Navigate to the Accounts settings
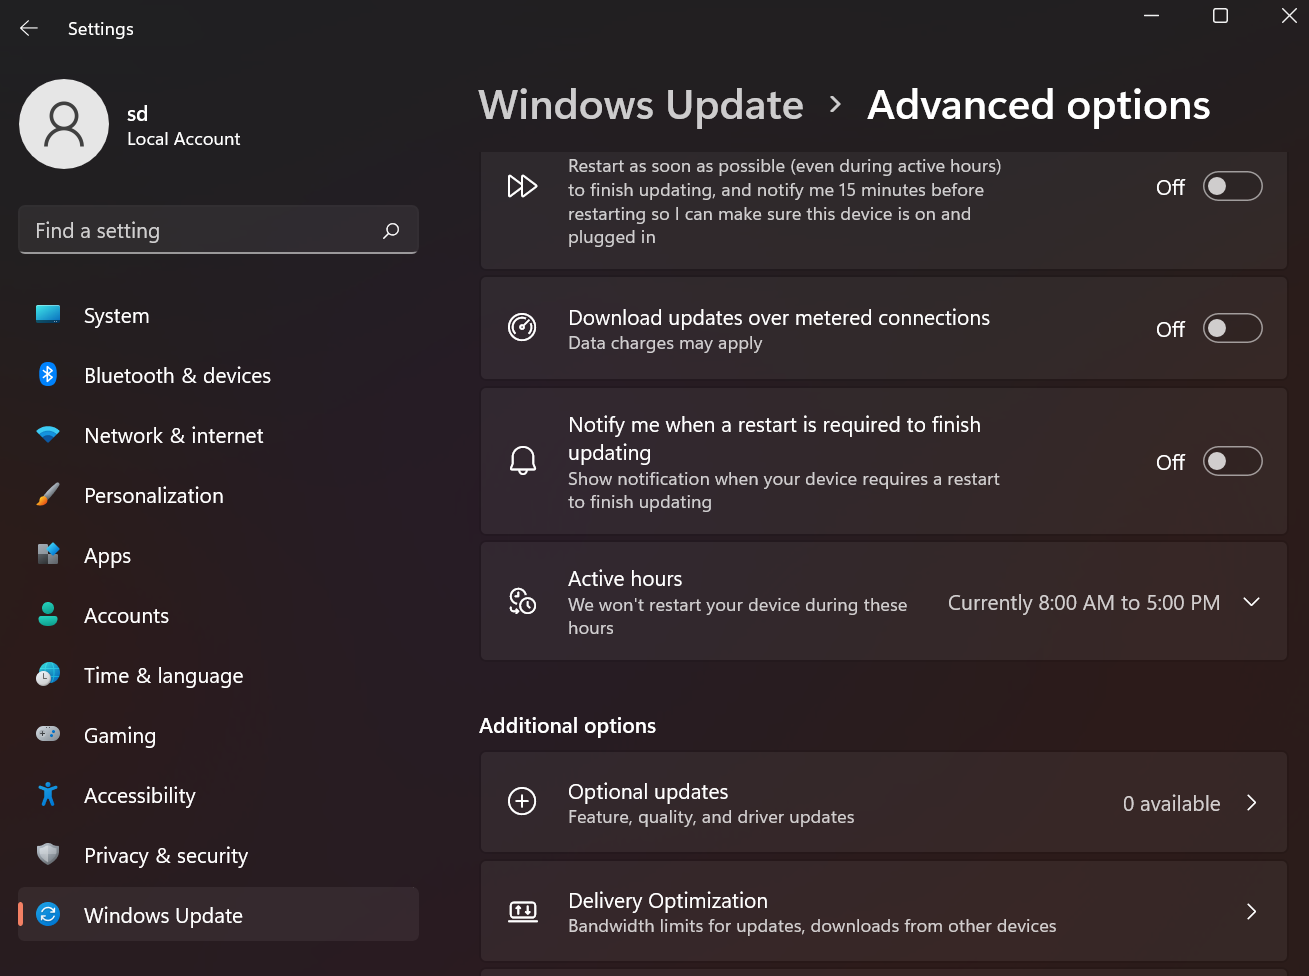Image resolution: width=1309 pixels, height=976 pixels. pyautogui.click(x=218, y=615)
